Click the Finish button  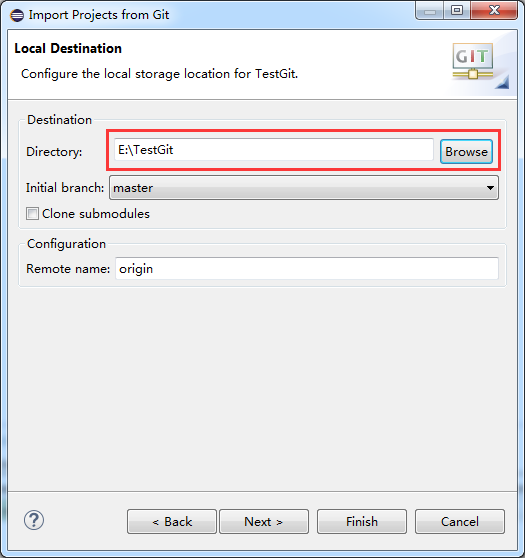click(362, 521)
